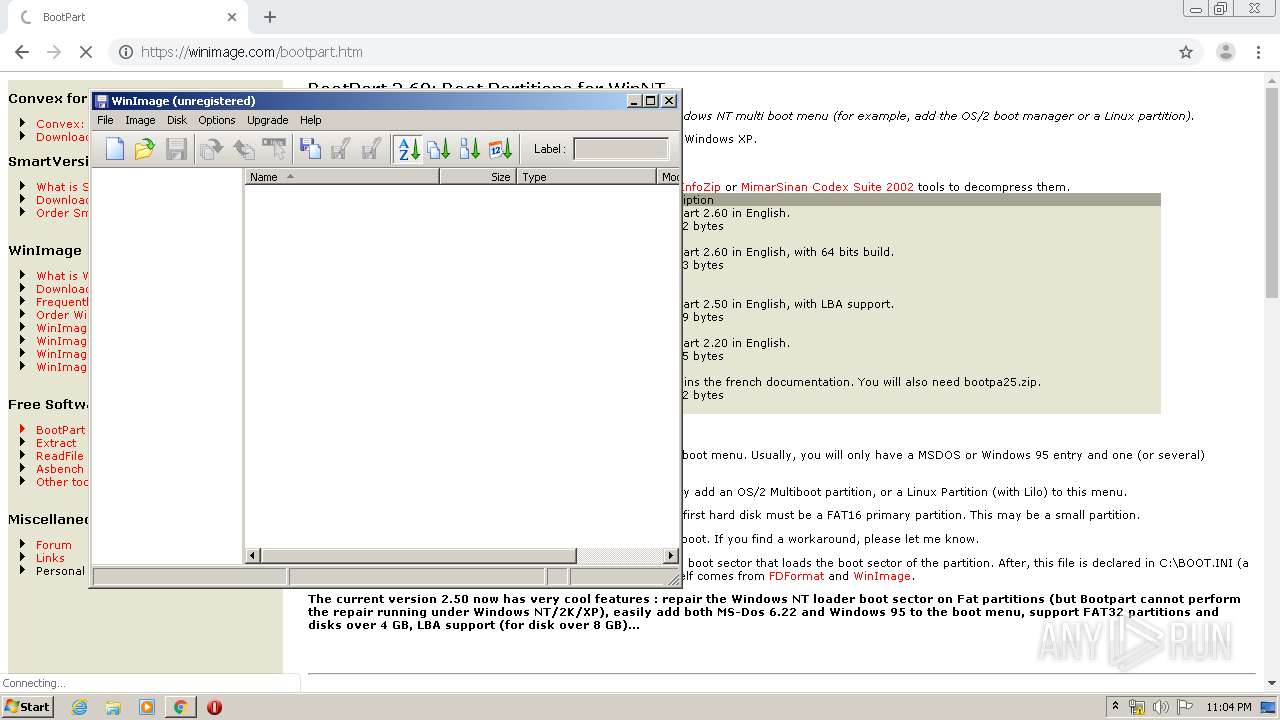Select the BootPart browser tab

click(x=126, y=17)
